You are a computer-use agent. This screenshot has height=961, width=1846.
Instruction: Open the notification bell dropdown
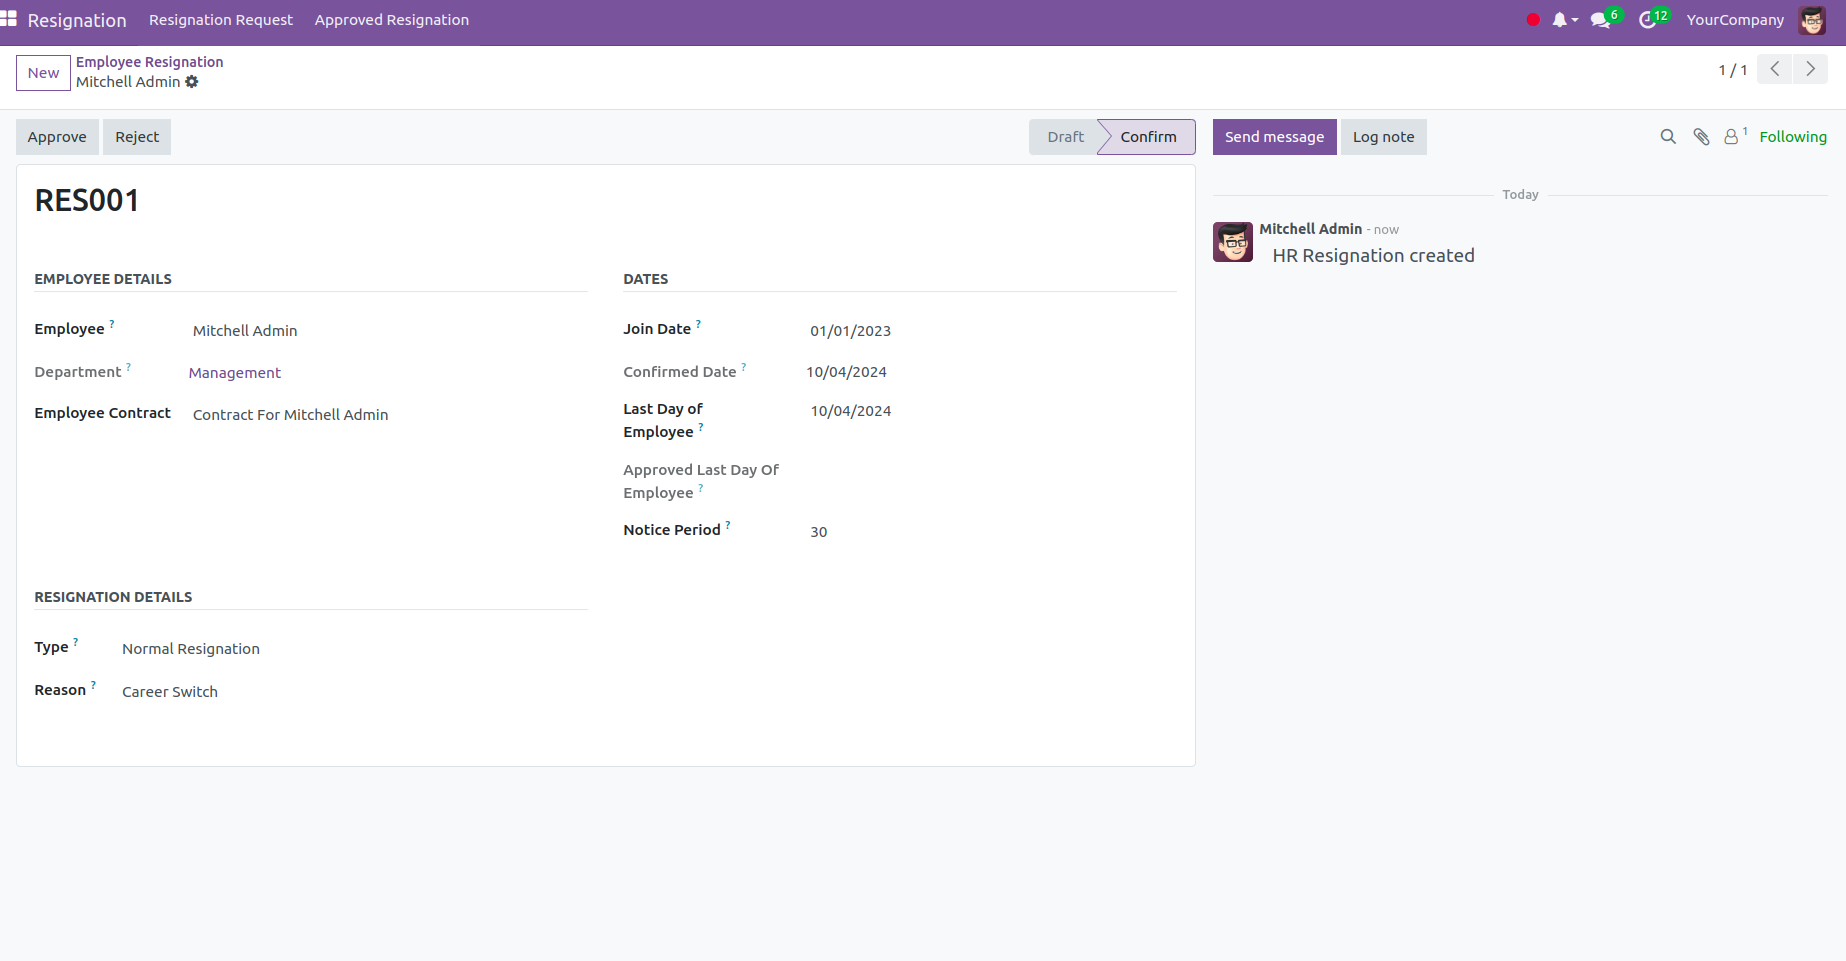[1563, 20]
